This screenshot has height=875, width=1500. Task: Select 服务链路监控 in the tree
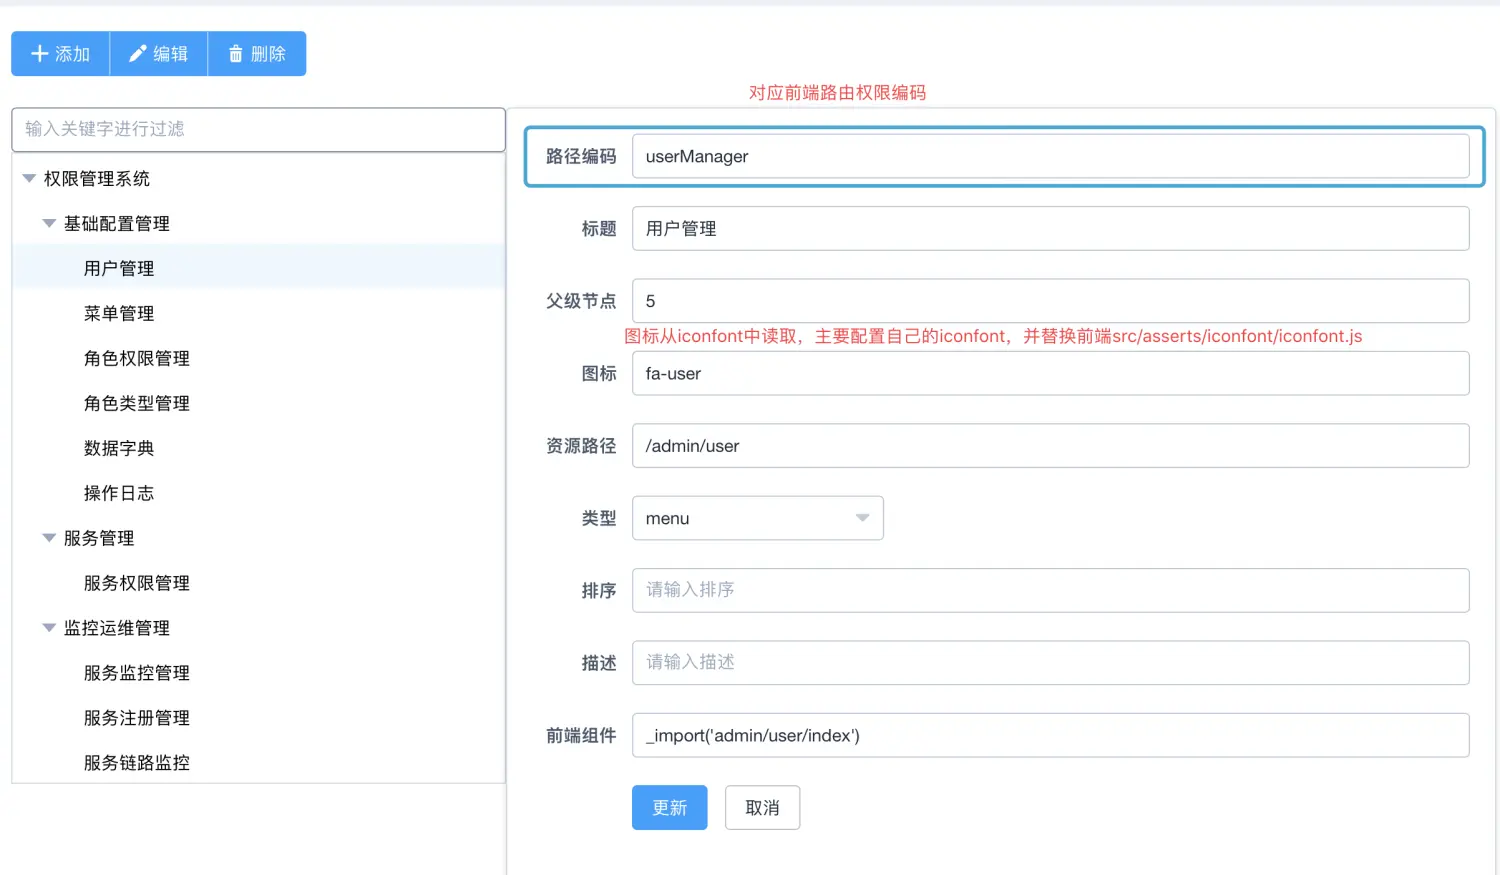pyautogui.click(x=137, y=763)
